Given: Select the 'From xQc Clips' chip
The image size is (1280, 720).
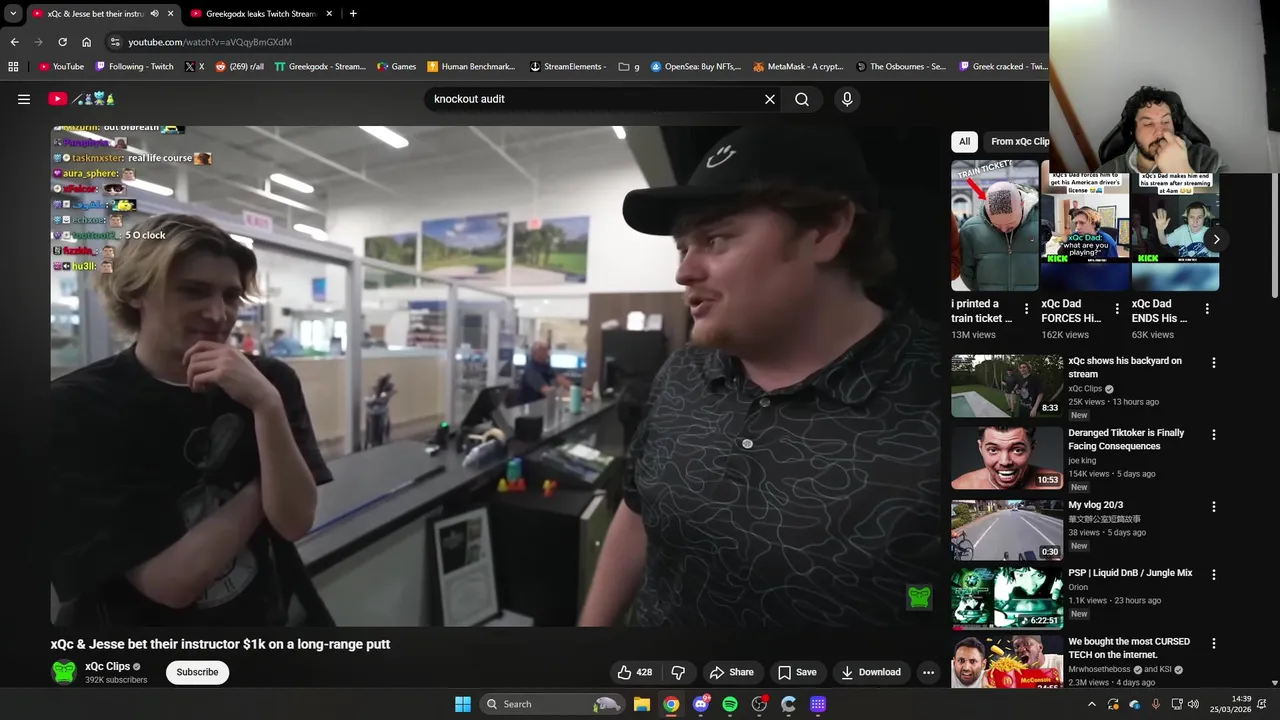Looking at the screenshot, I should click(1019, 141).
